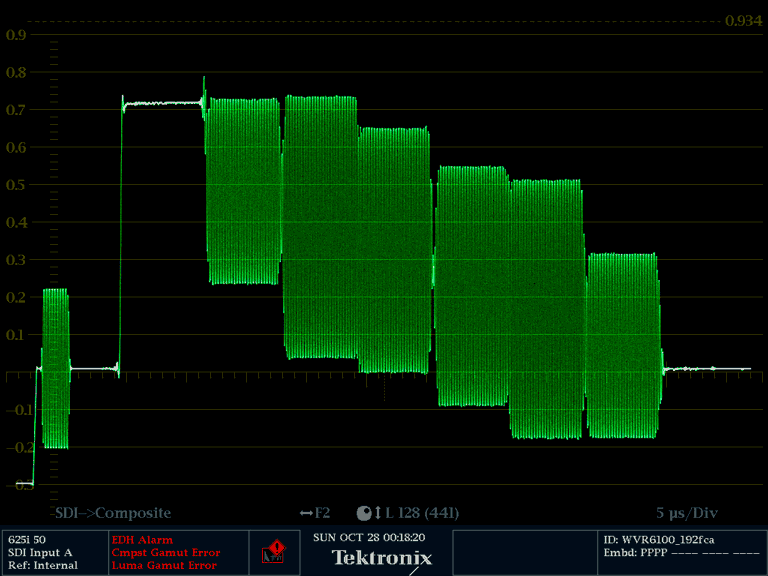Select the SDI->Composite mode label
Screen dimensions: 768x576
(113, 513)
